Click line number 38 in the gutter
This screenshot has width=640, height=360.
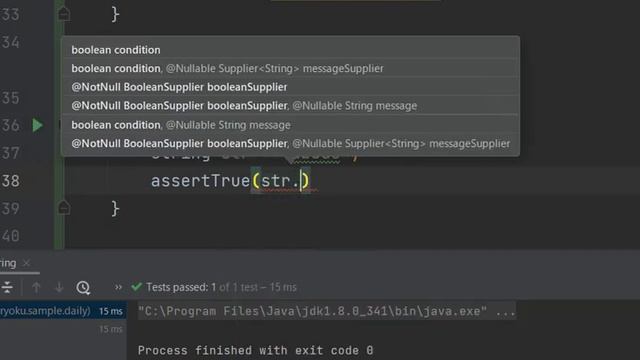[11, 181]
